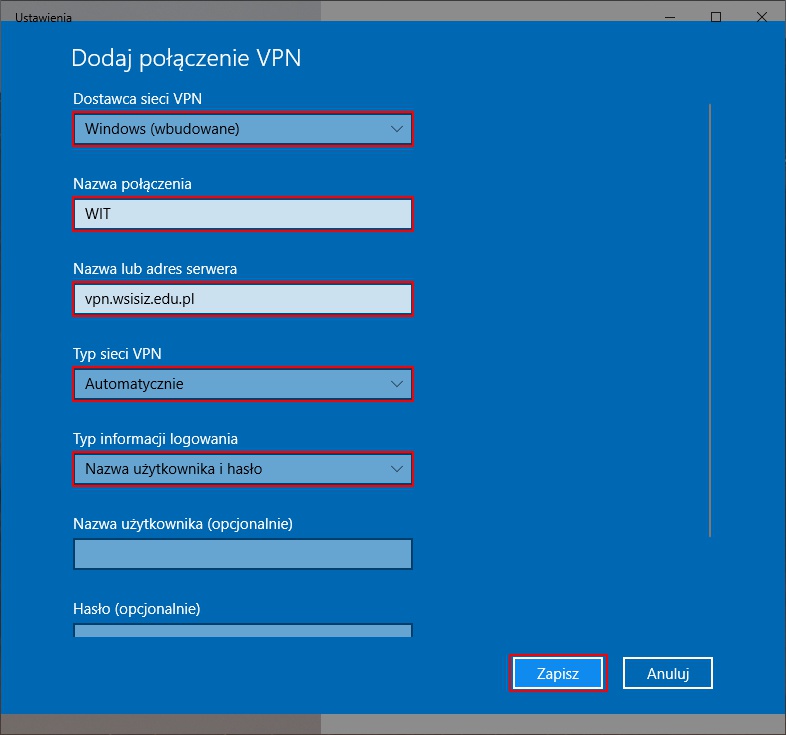Expand the Typ sieci VPN combo box
786x735 pixels.
pos(242,384)
